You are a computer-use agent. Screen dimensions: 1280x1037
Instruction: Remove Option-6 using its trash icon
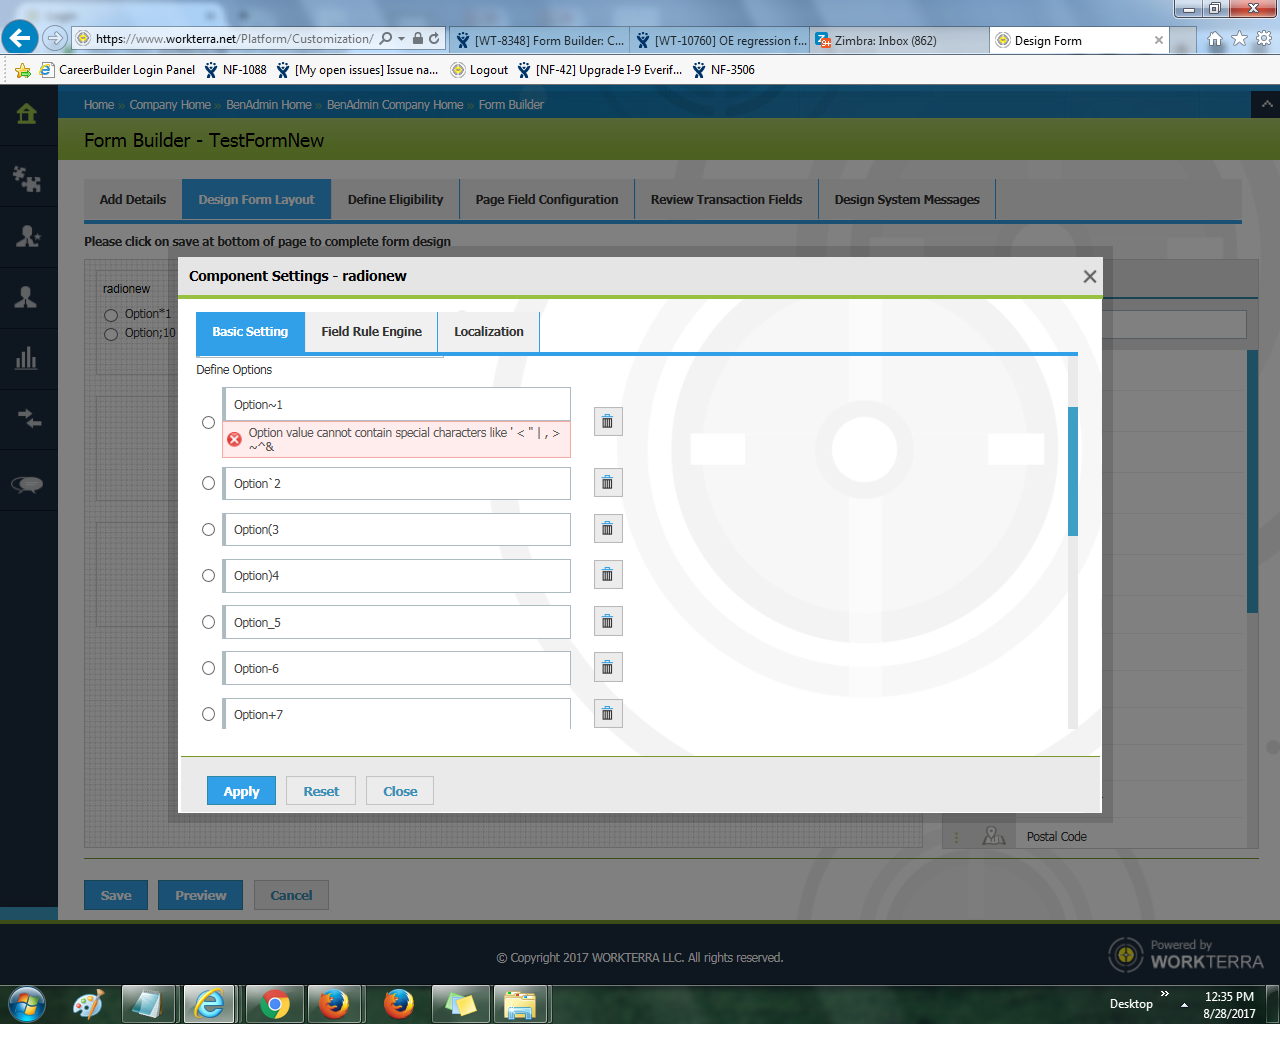(x=607, y=668)
